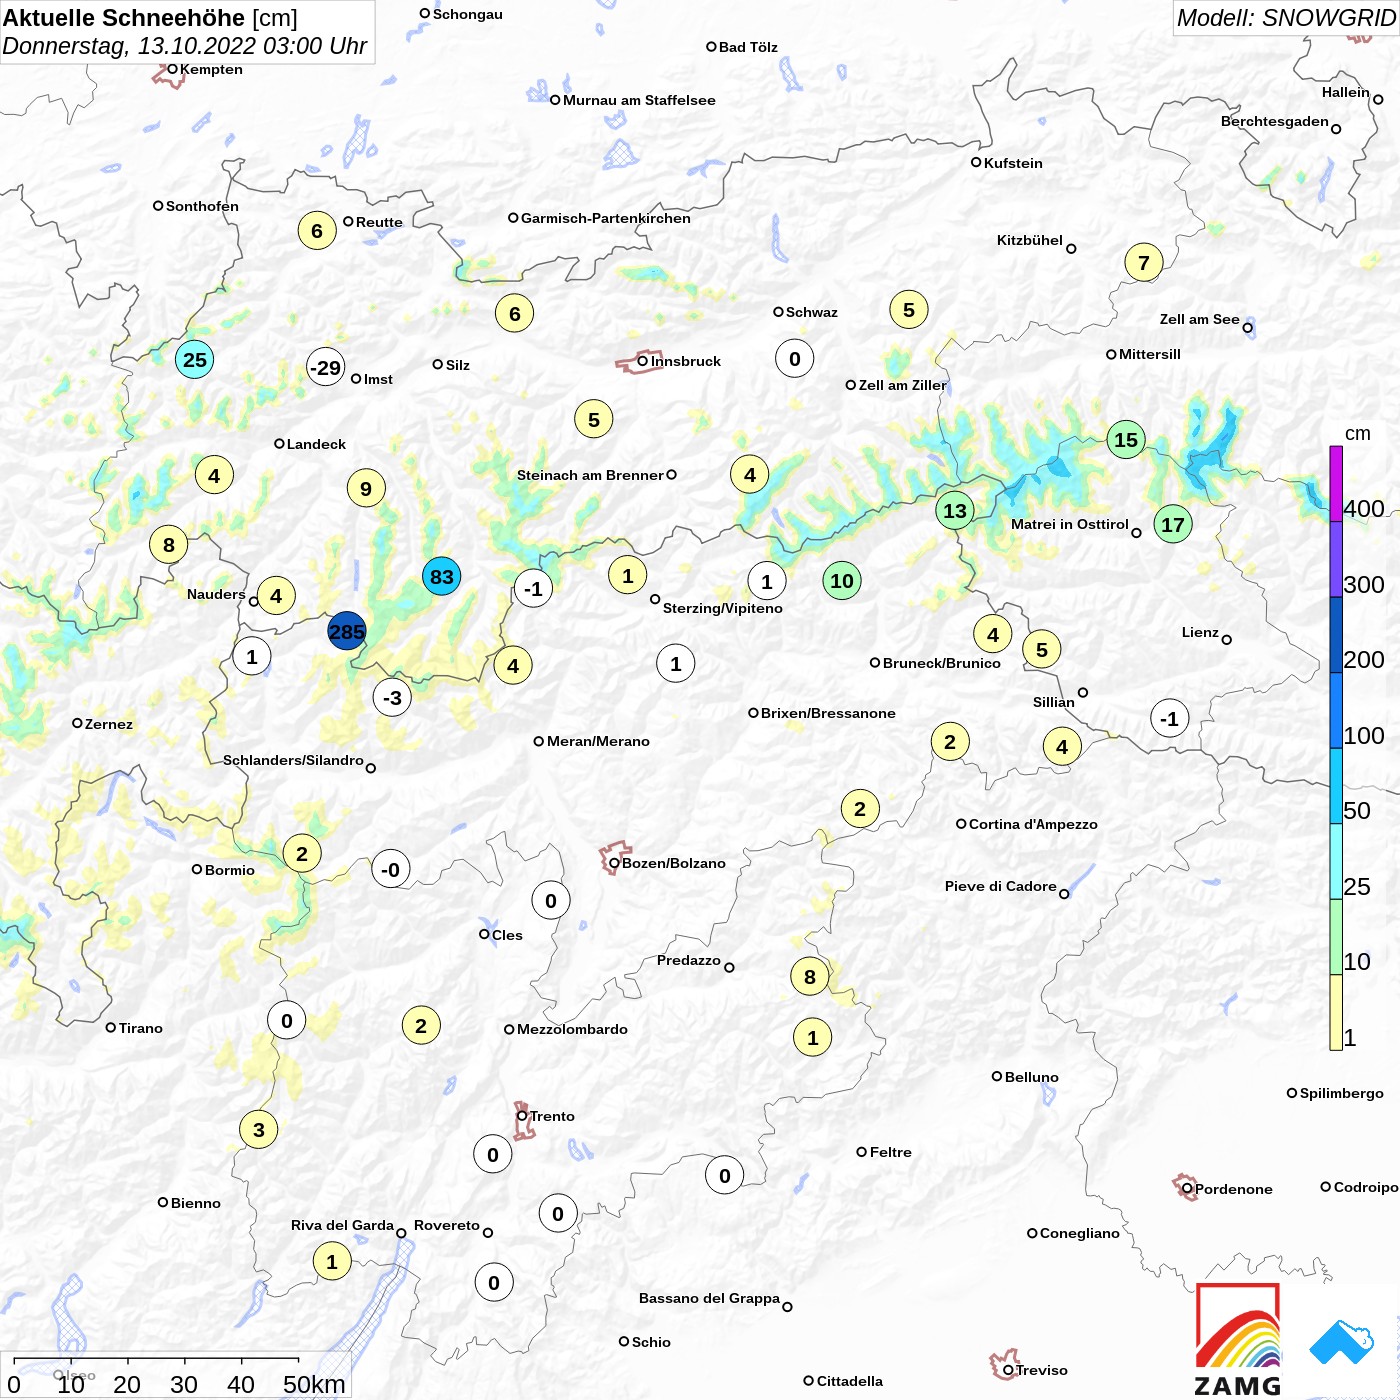Select the 8 marker above Nauders
Screen dimensions: 1400x1400
169,544
